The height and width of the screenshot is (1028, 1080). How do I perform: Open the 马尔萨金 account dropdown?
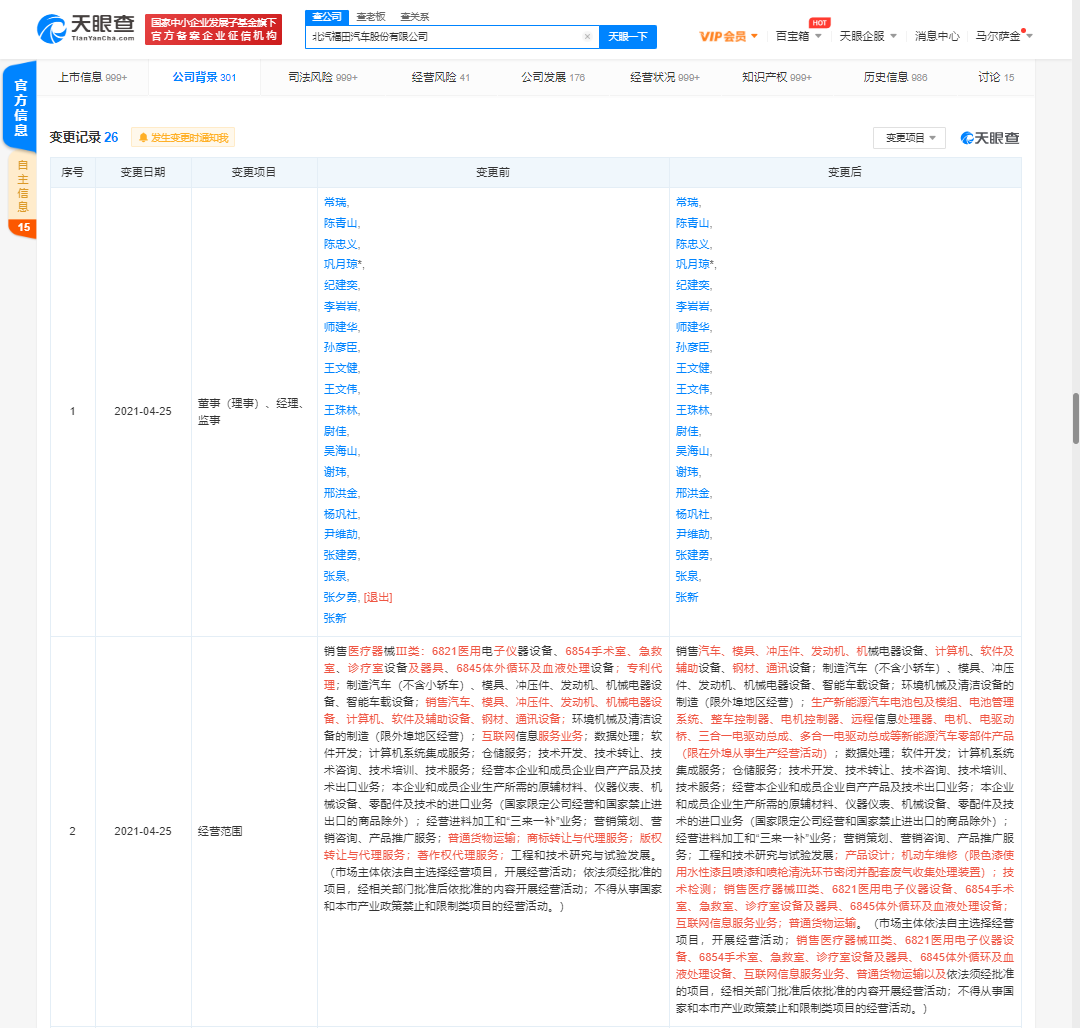[1002, 35]
